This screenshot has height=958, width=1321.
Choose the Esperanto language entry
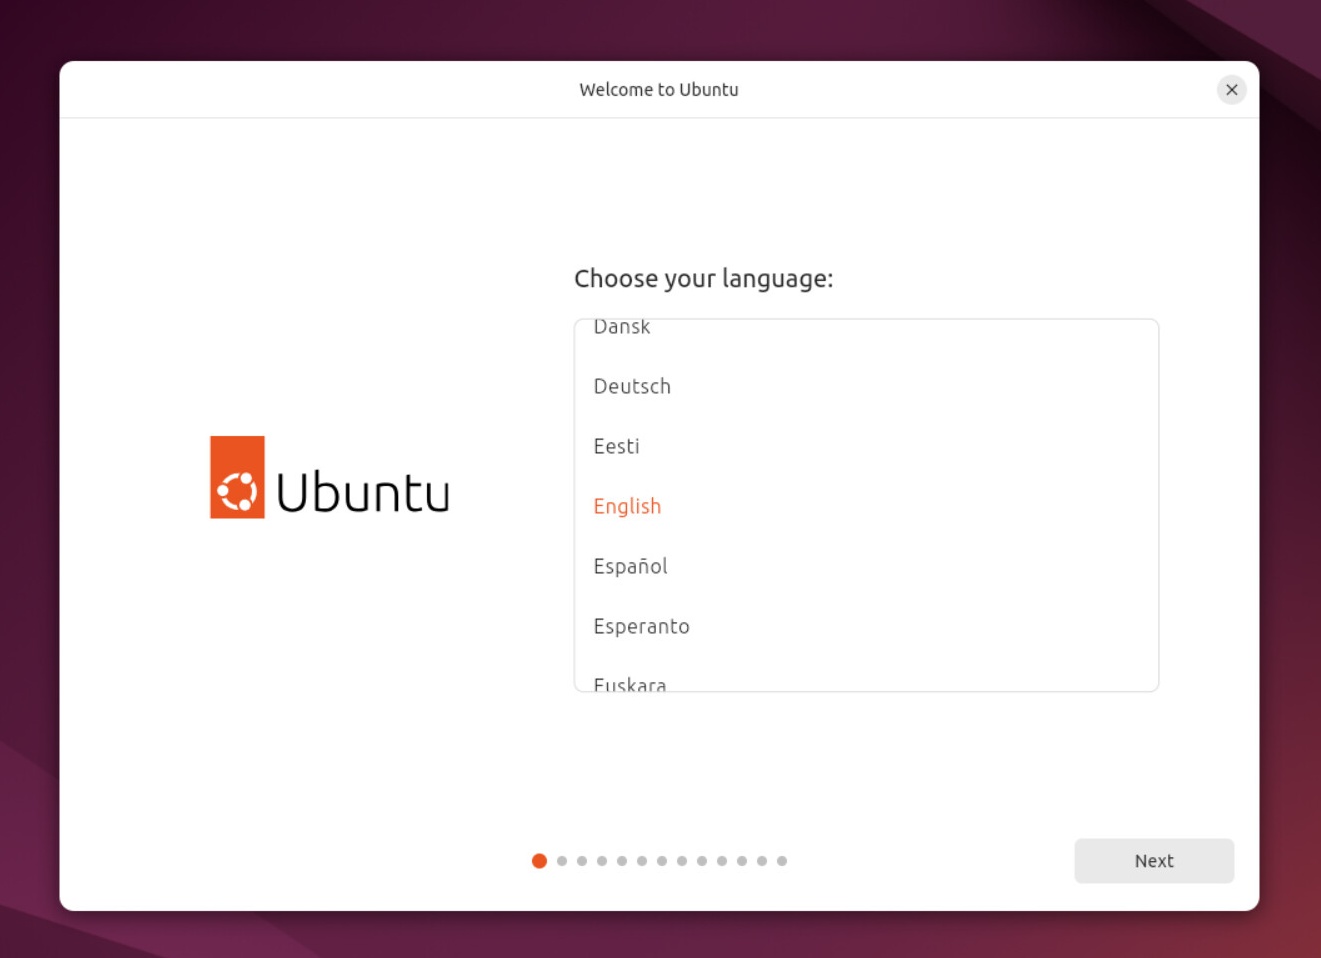(x=866, y=626)
